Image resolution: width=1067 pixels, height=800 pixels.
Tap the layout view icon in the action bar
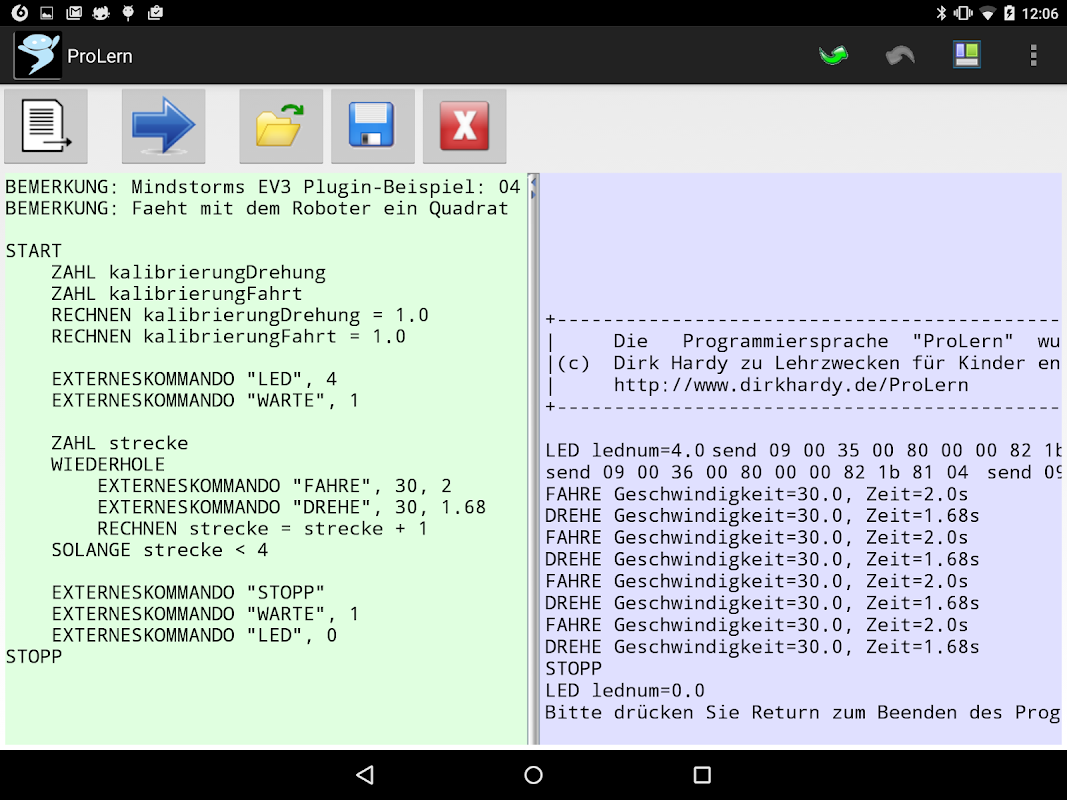coord(966,56)
